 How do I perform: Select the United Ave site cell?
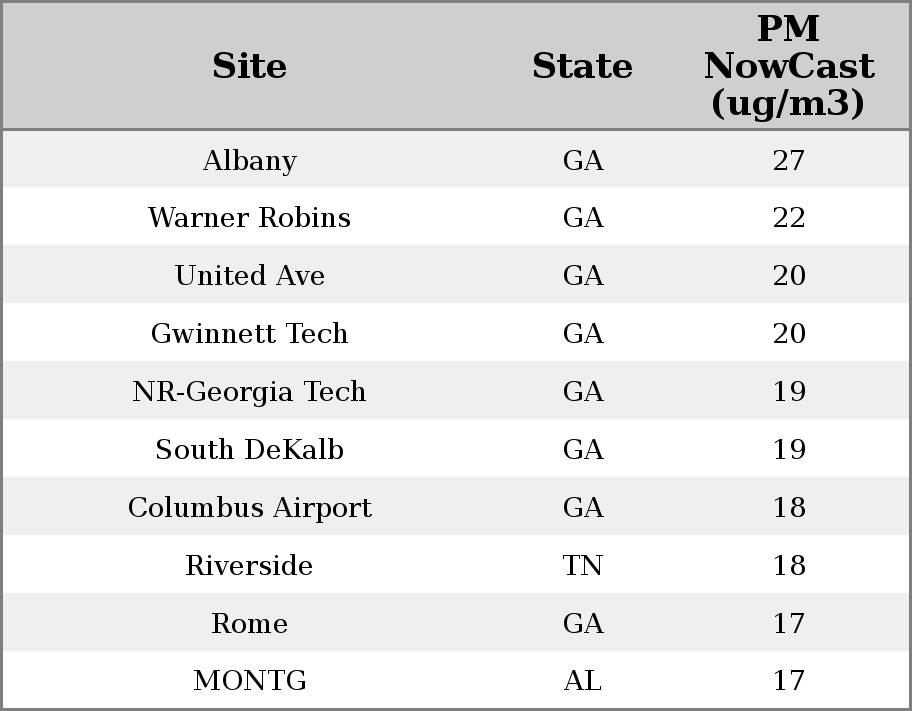click(x=249, y=276)
